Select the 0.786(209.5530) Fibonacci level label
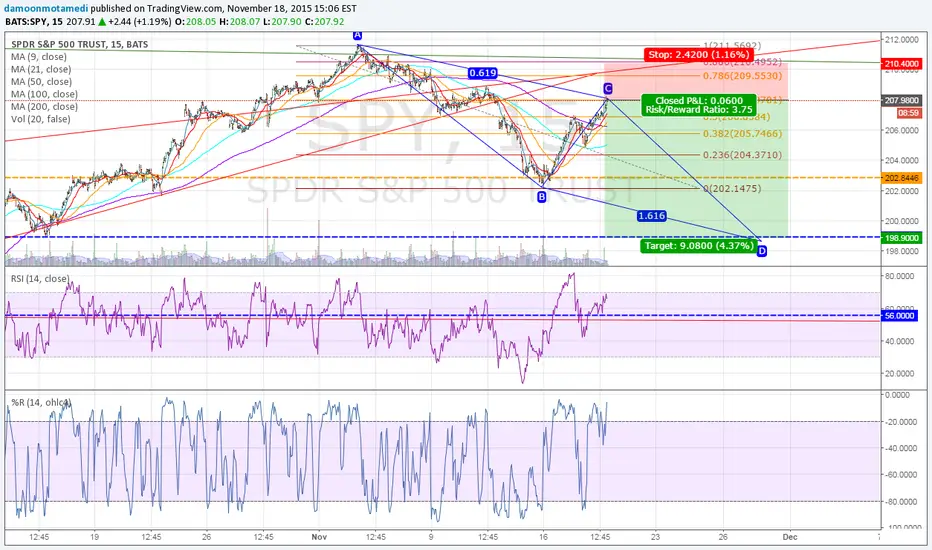The height and width of the screenshot is (550, 932). point(742,76)
